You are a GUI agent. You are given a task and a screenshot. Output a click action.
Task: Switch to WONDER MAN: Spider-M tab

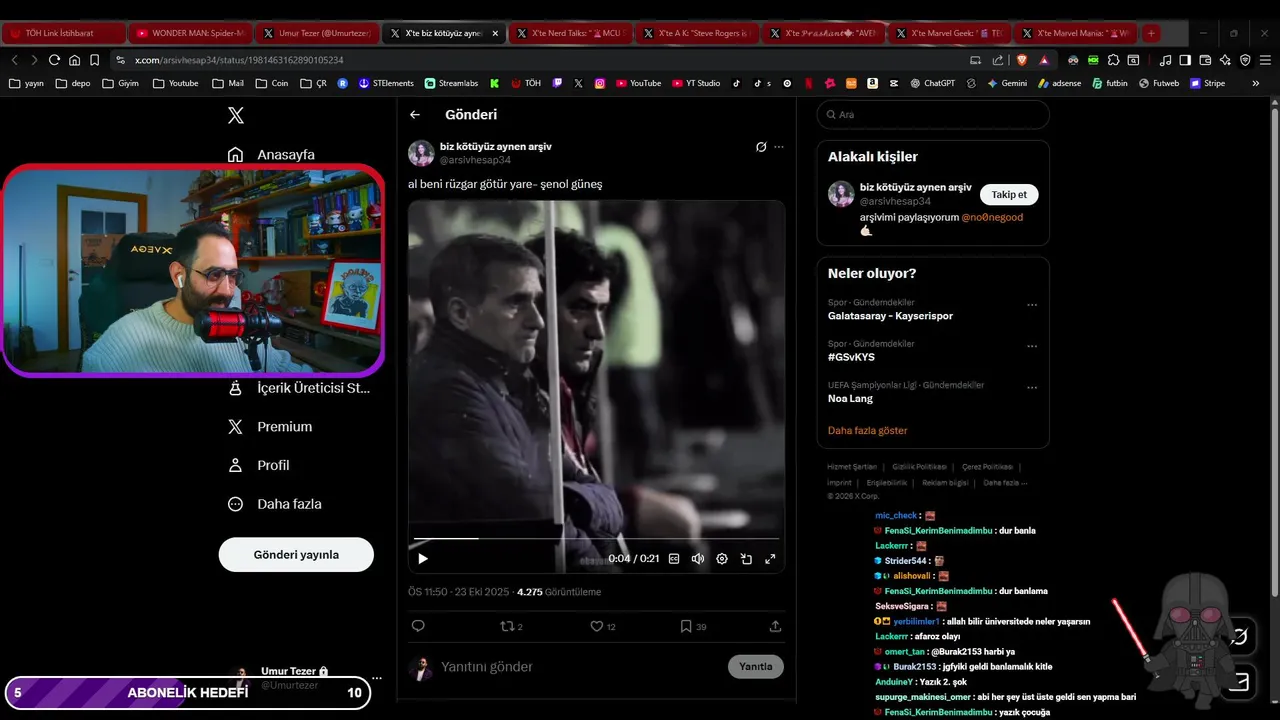(190, 33)
